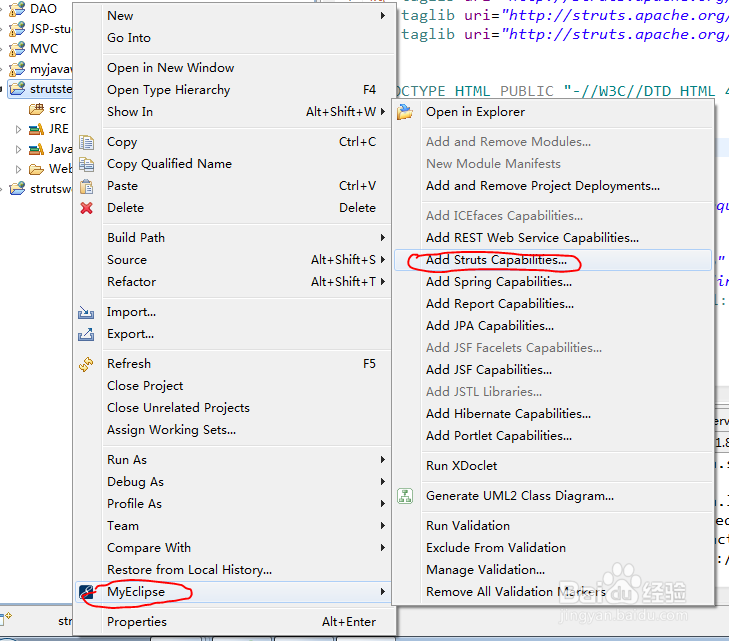Click the MyEclipse menu icon
This screenshot has width=729, height=641.
click(87, 592)
